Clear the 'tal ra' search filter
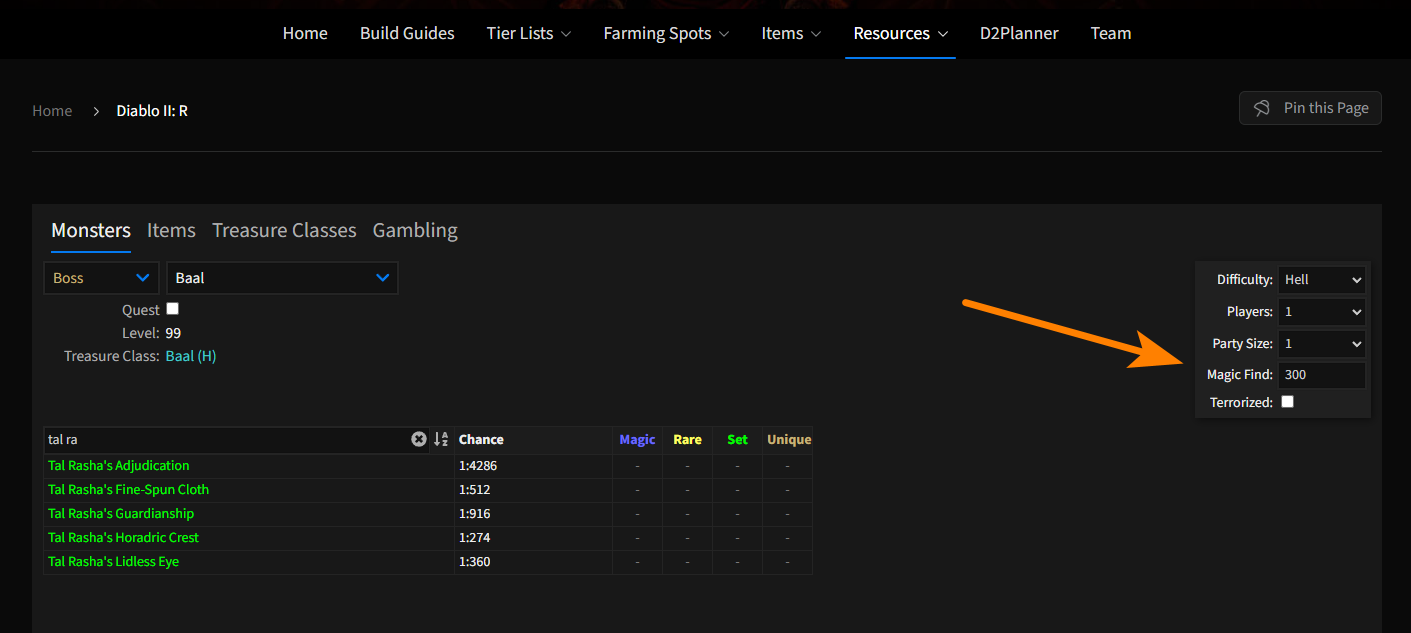Image resolution: width=1411 pixels, height=633 pixels. (419, 439)
